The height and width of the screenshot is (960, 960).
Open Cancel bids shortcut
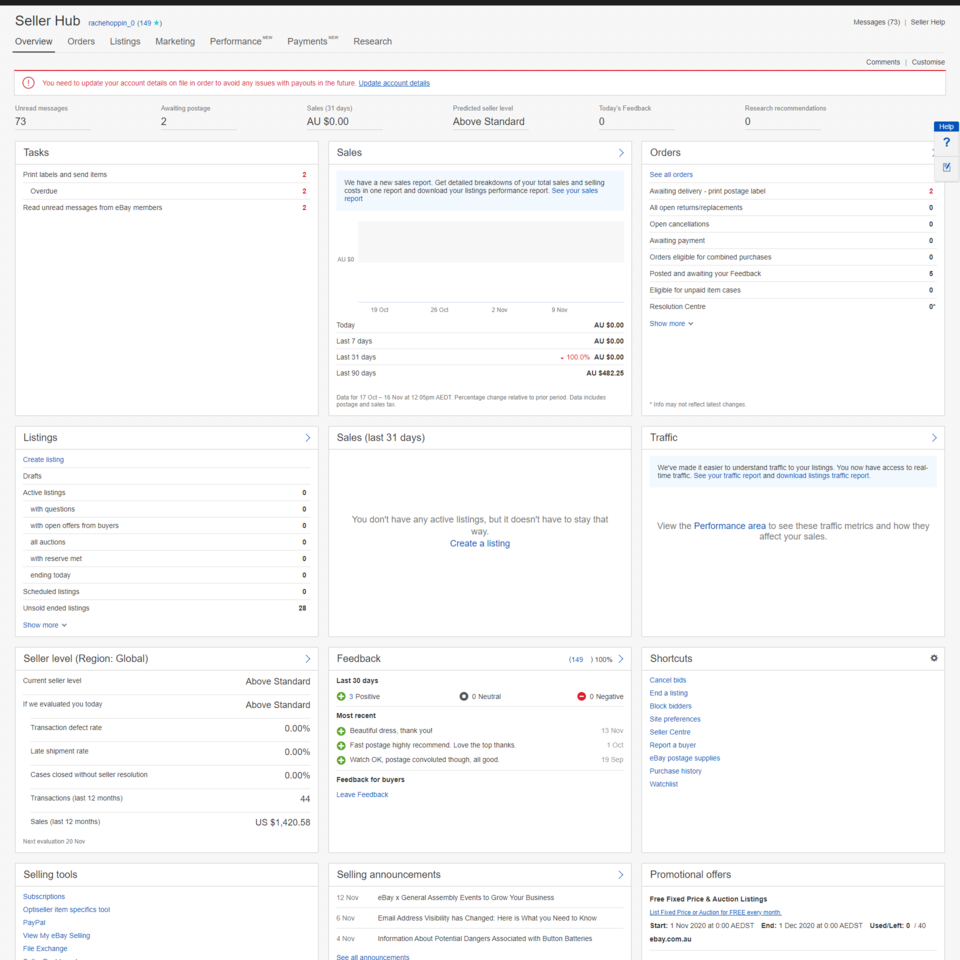click(x=668, y=680)
